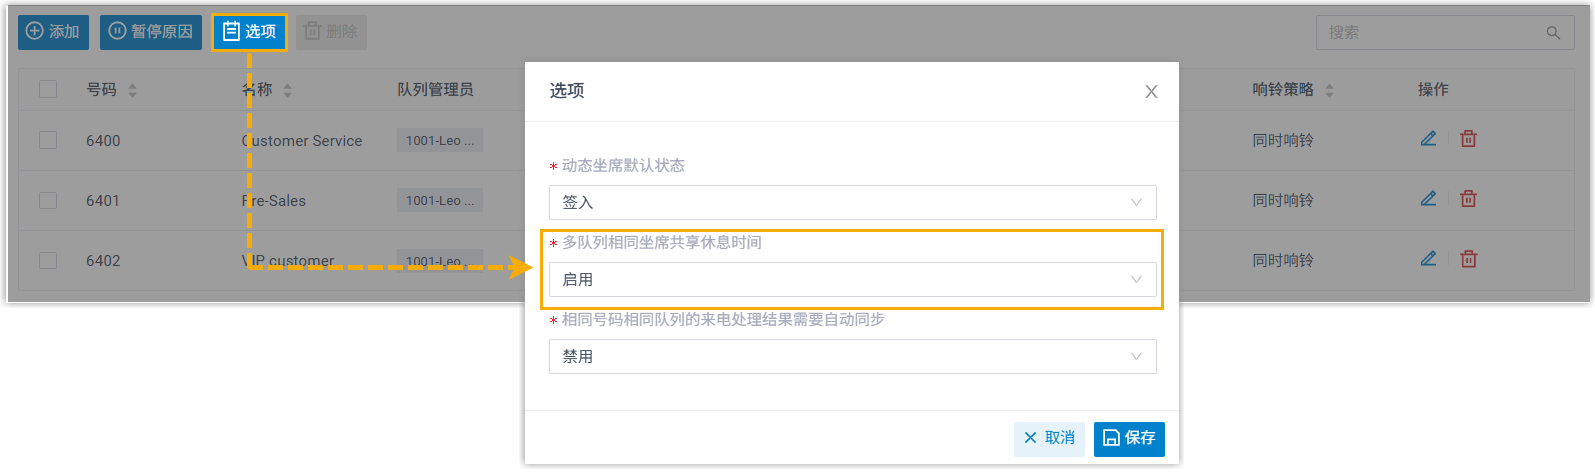The image size is (1595, 474).
Task: Expand the 多队列相同坐席共享休息时间 dropdown
Action: 852,279
